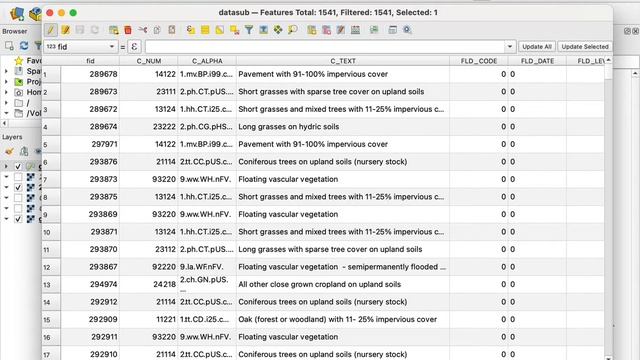640x360 pixels.
Task: Open filter features using form funnel icon
Action: pyautogui.click(x=249, y=30)
